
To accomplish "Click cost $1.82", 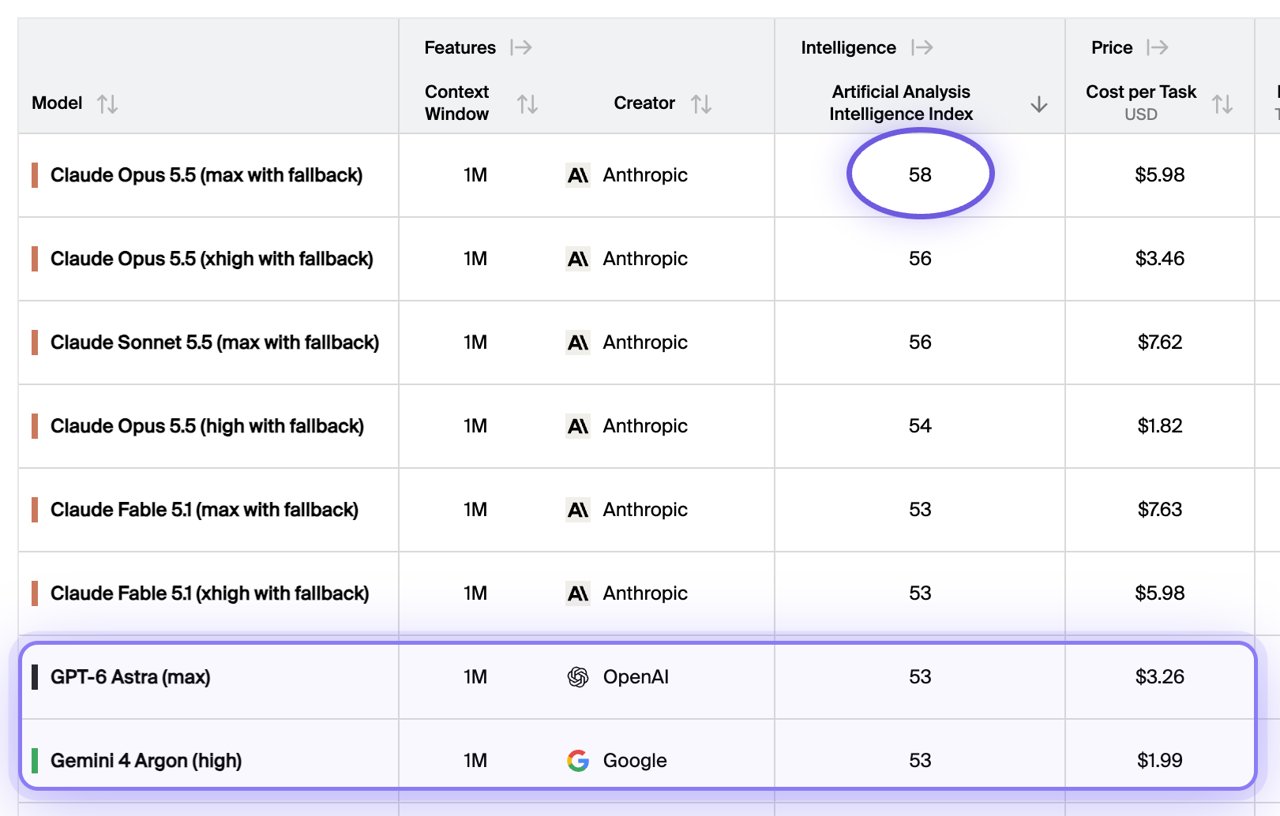I will tap(1160, 426).
